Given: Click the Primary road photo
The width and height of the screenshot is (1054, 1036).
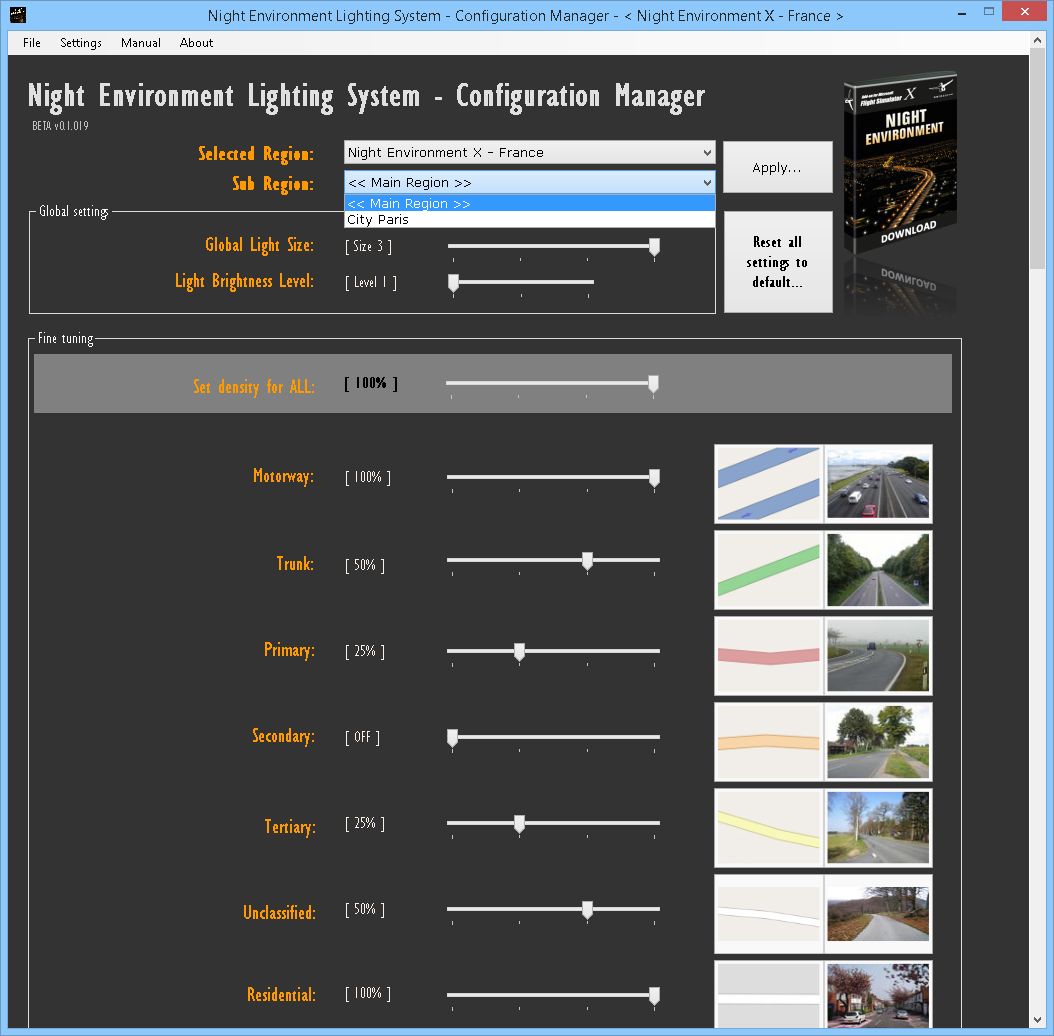Looking at the screenshot, I should (x=878, y=656).
